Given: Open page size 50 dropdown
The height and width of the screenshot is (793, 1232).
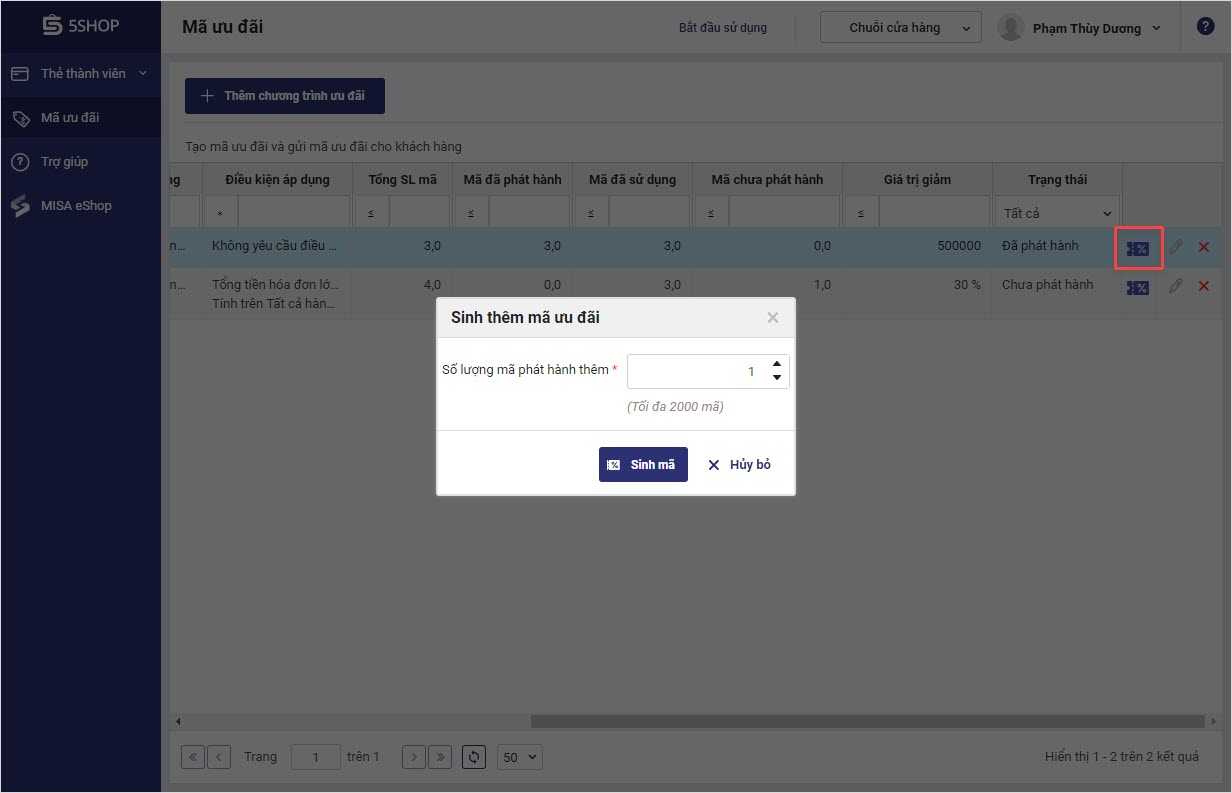Looking at the screenshot, I should (520, 757).
